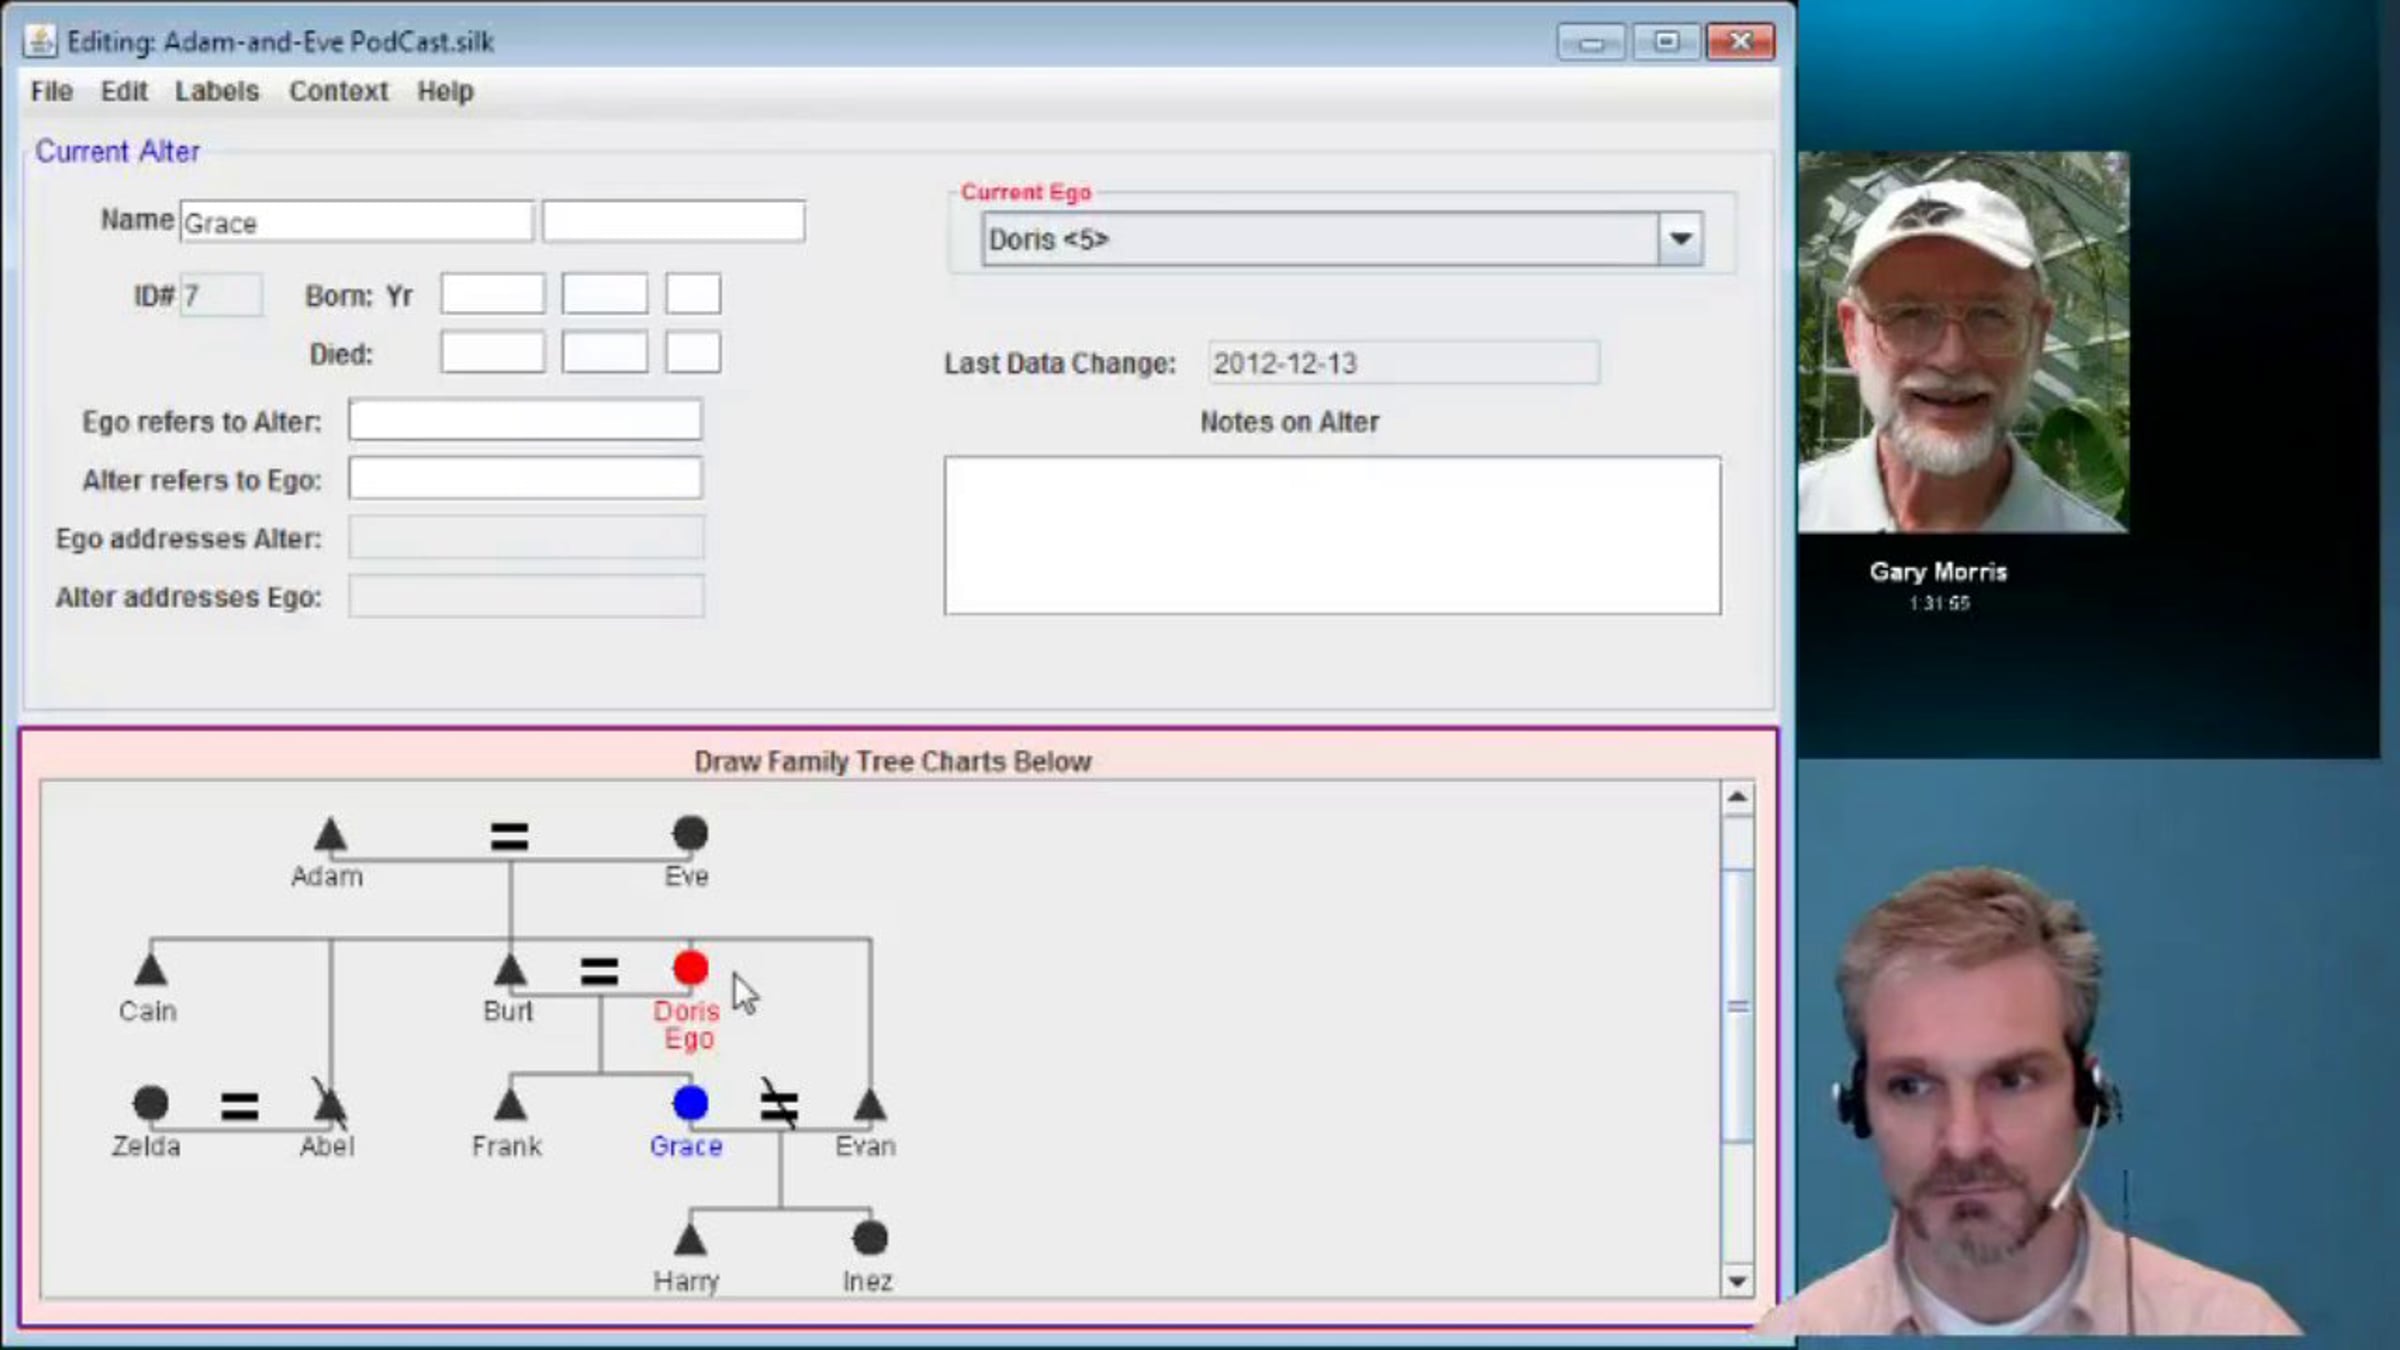Open the Current Ego dropdown arrow
The image size is (2400, 1350).
pyautogui.click(x=1680, y=239)
